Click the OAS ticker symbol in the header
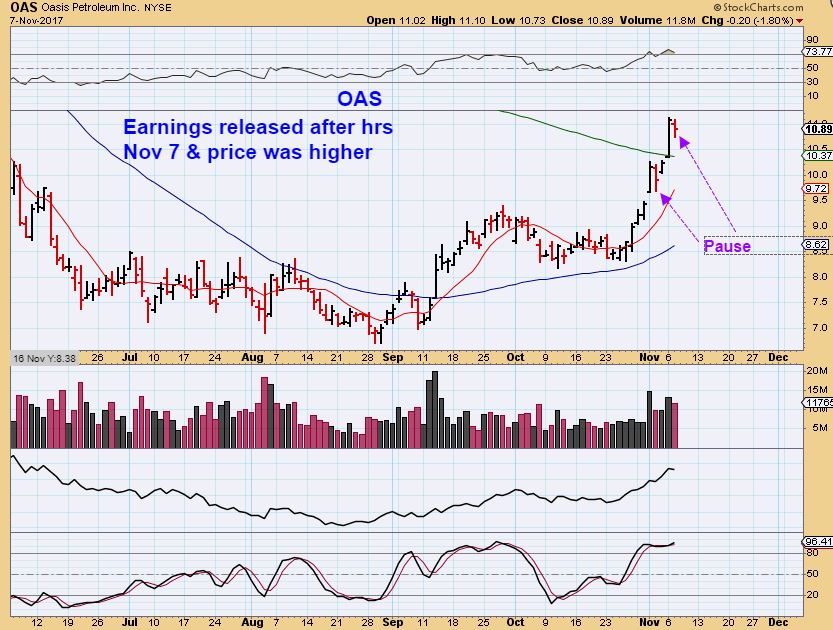Screen dimensions: 833x630 [23, 7]
